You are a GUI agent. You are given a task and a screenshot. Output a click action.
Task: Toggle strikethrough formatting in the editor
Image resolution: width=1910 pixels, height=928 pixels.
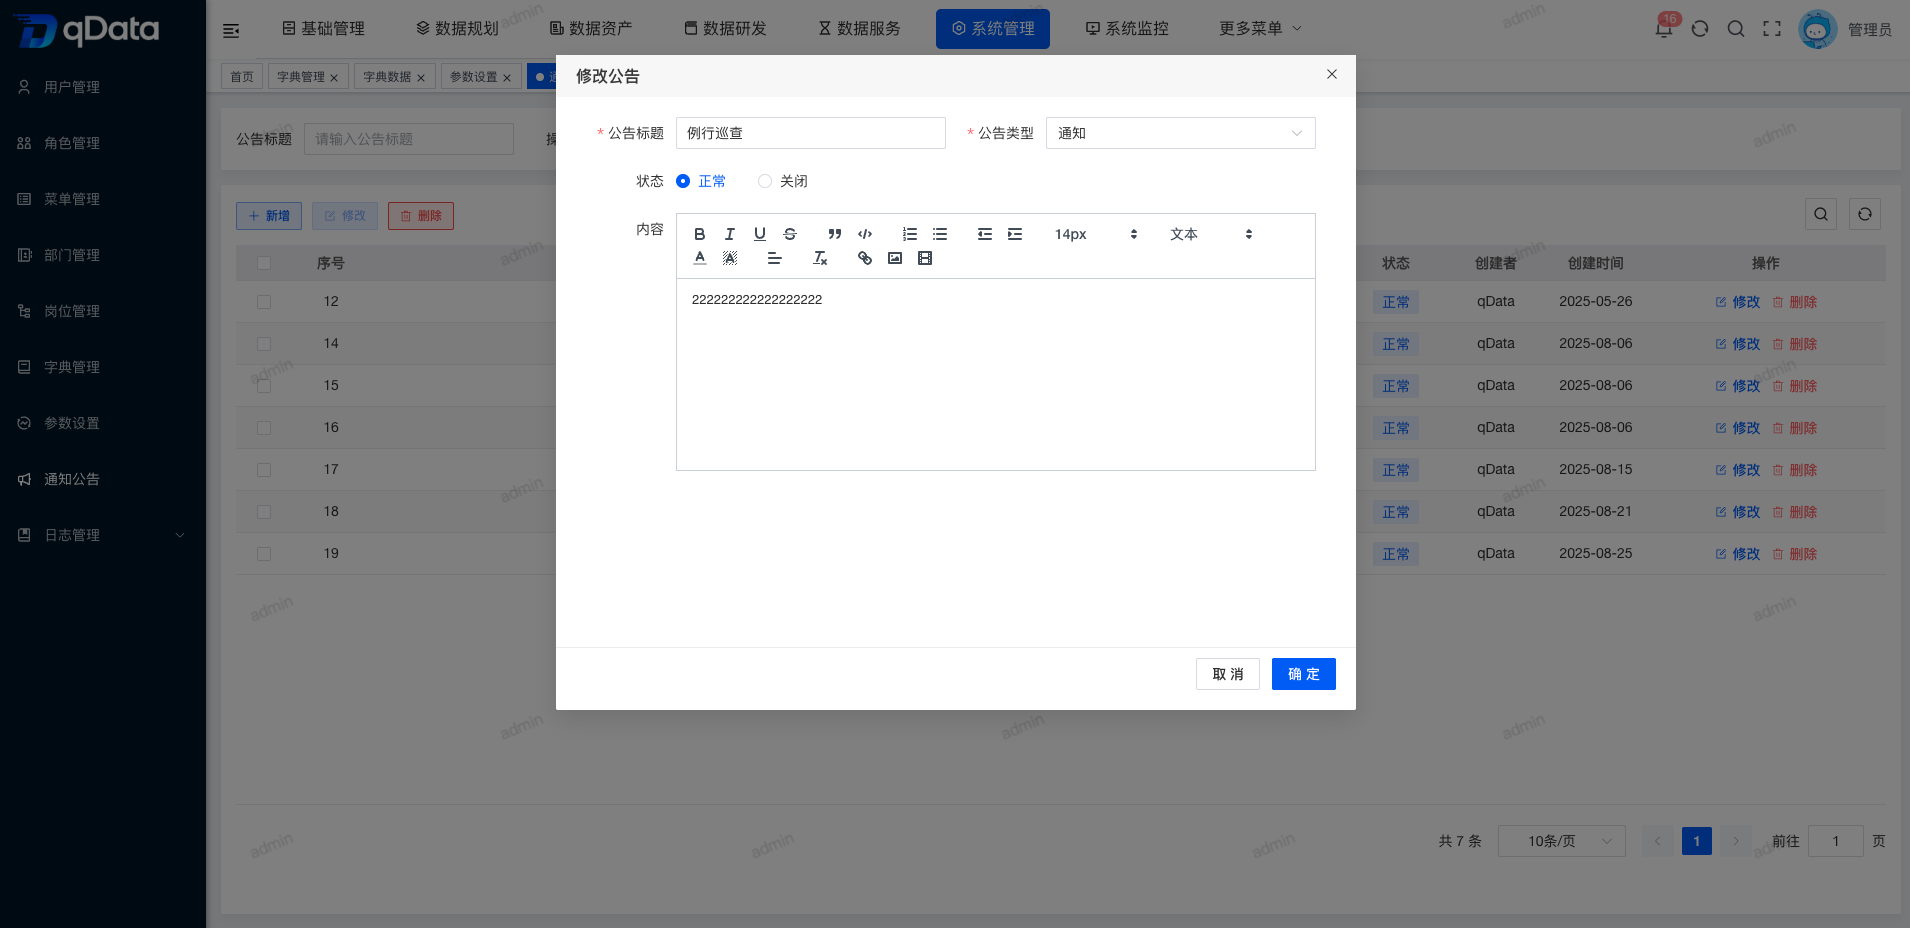(x=790, y=234)
